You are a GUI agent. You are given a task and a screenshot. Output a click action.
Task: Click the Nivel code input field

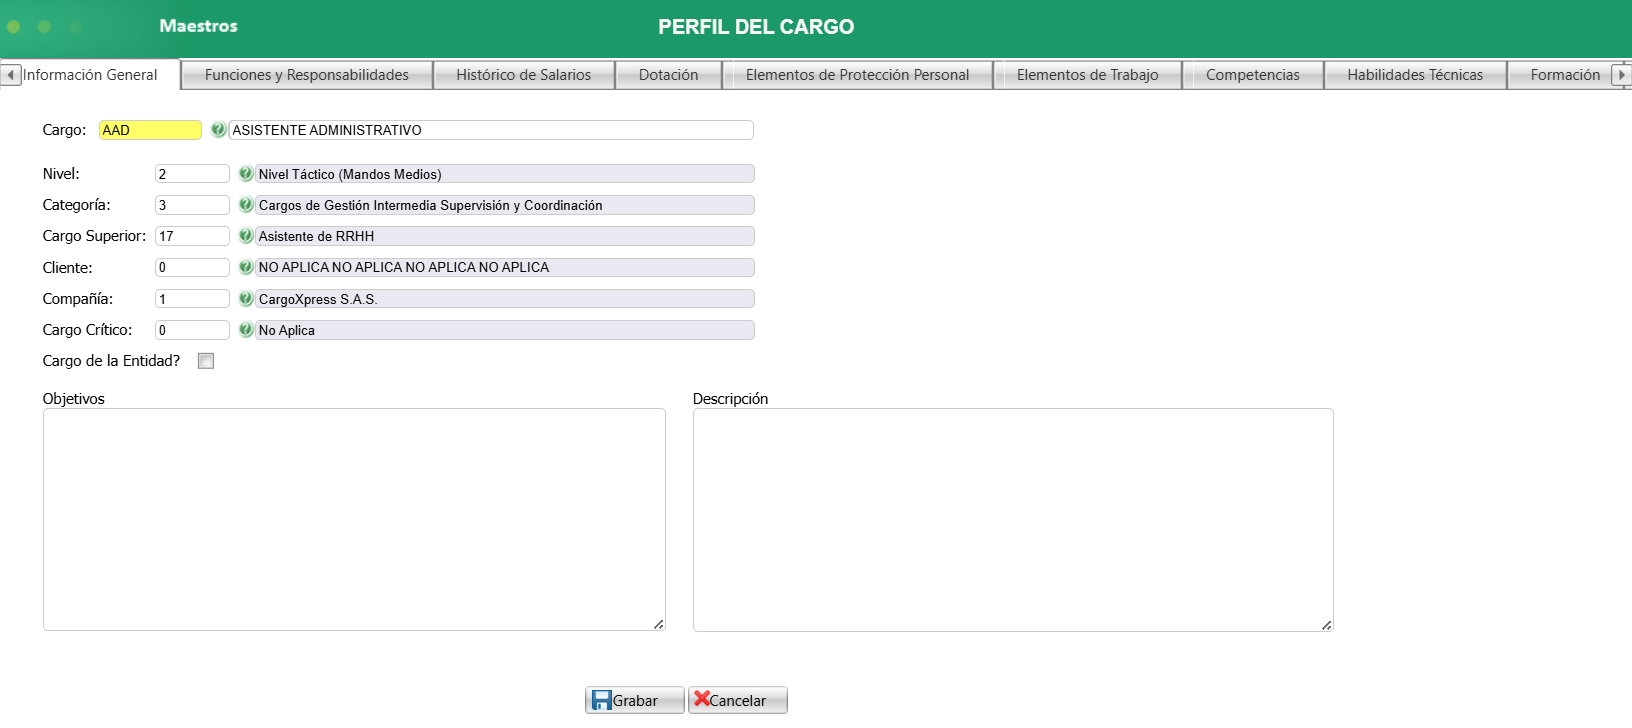pos(192,174)
